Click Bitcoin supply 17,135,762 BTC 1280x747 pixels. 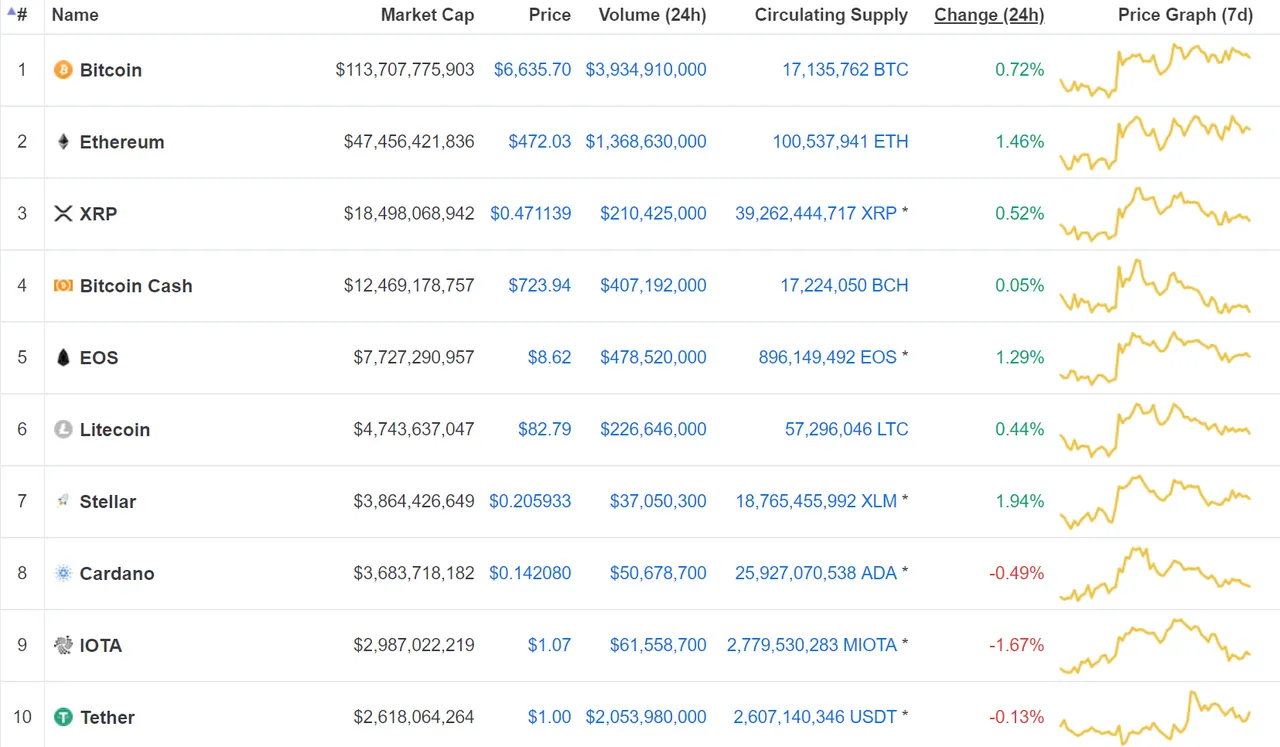[x=846, y=70]
